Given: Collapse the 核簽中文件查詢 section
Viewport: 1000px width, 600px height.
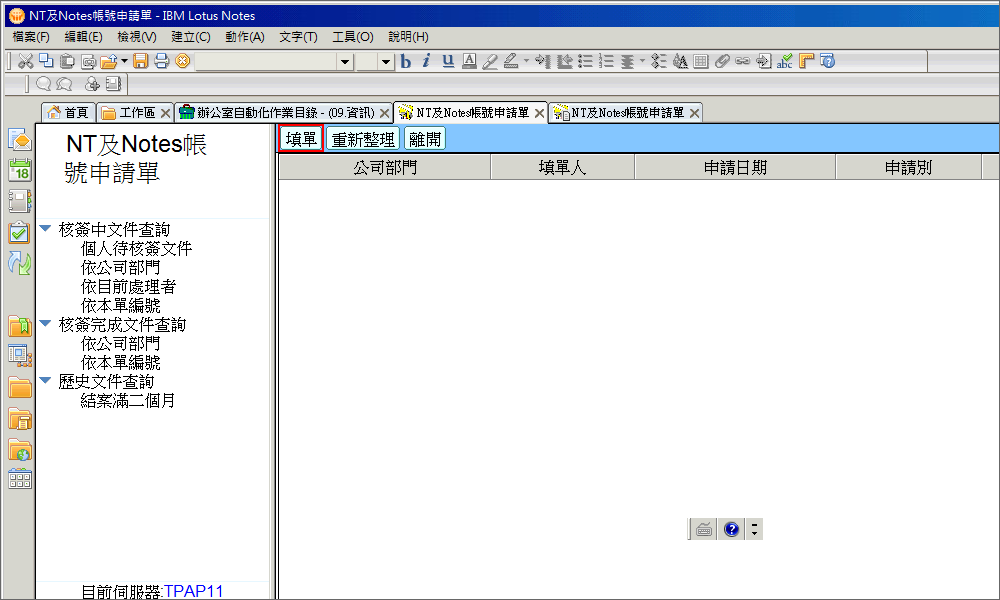Looking at the screenshot, I should 45,228.
